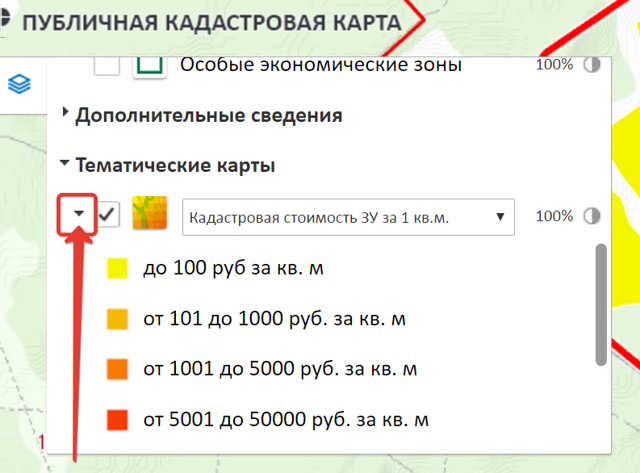The height and width of the screenshot is (473, 640).
Task: Open the Кадастровая стоимость ЗУ dropdown
Action: click(x=348, y=217)
